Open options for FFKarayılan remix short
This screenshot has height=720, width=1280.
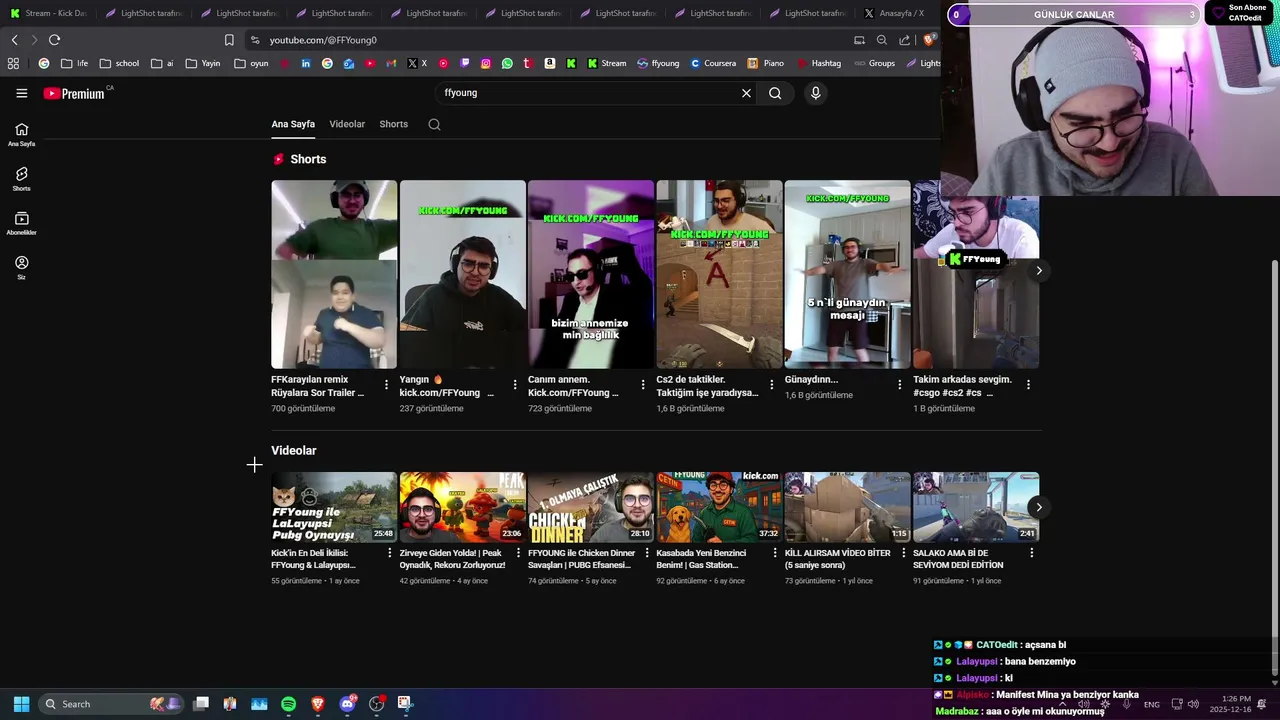click(x=387, y=384)
